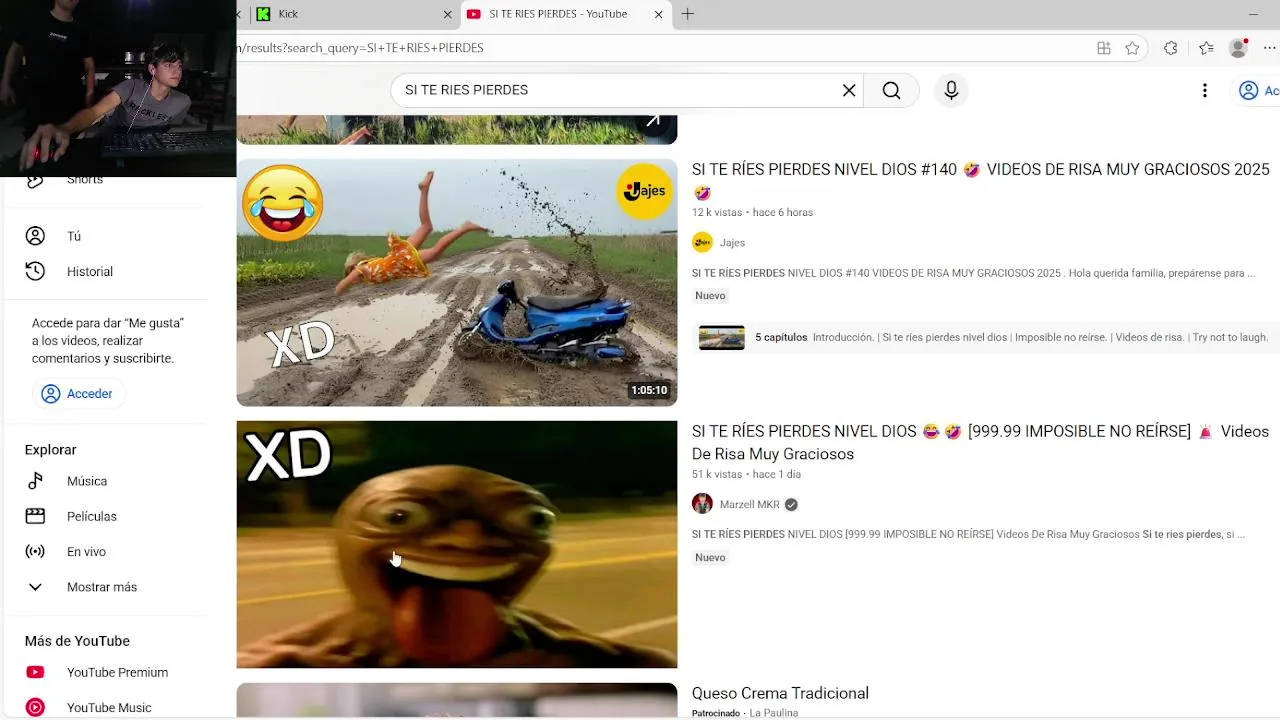Click Más de YouTube heading
The image size is (1280, 720).
[x=77, y=641]
